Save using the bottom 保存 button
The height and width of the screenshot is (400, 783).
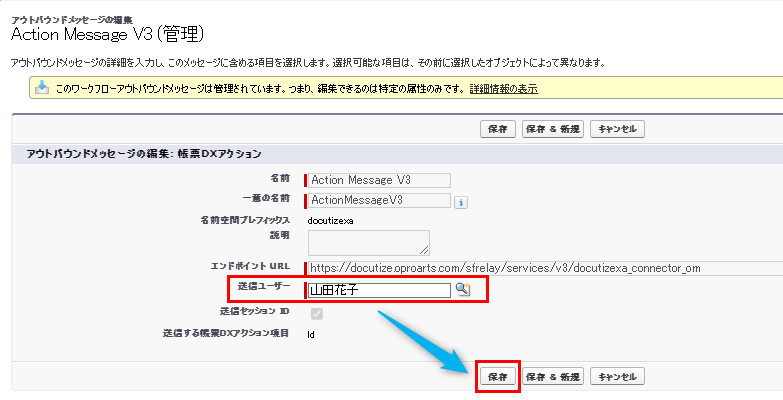click(x=497, y=376)
